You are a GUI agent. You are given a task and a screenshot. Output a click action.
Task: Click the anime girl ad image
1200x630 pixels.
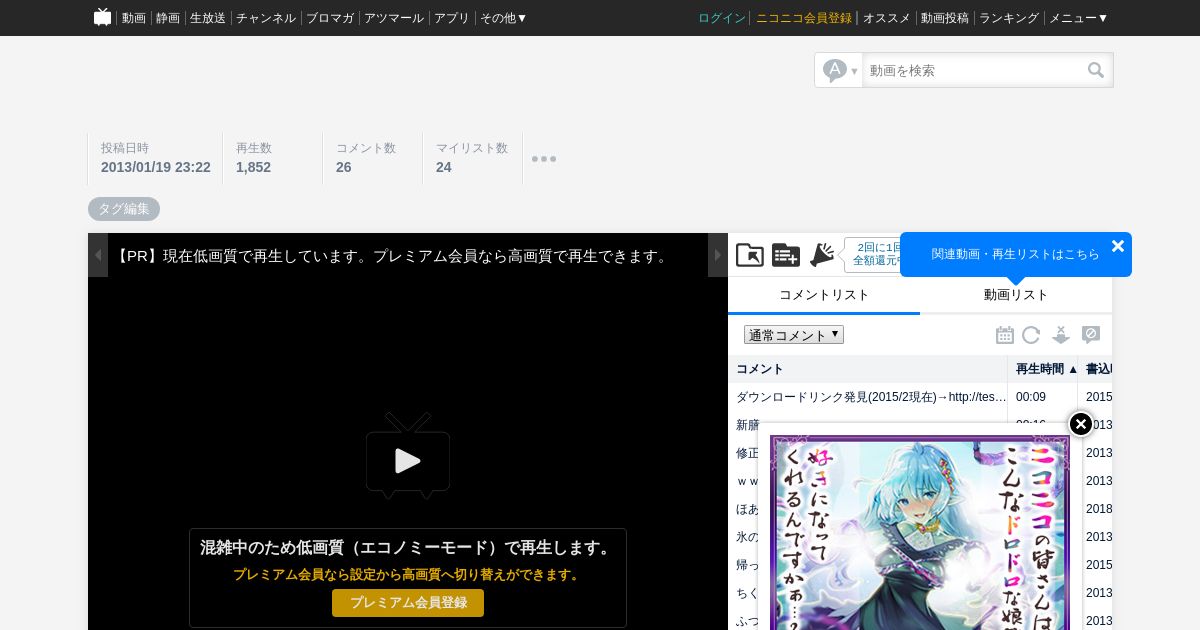tap(920, 533)
